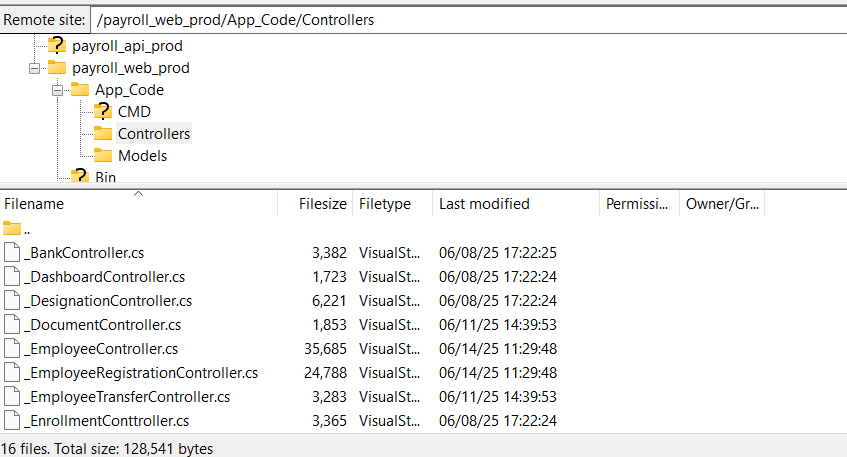Collapse the payroll_web_prod tree node
This screenshot has width=847, height=457.
[35, 68]
